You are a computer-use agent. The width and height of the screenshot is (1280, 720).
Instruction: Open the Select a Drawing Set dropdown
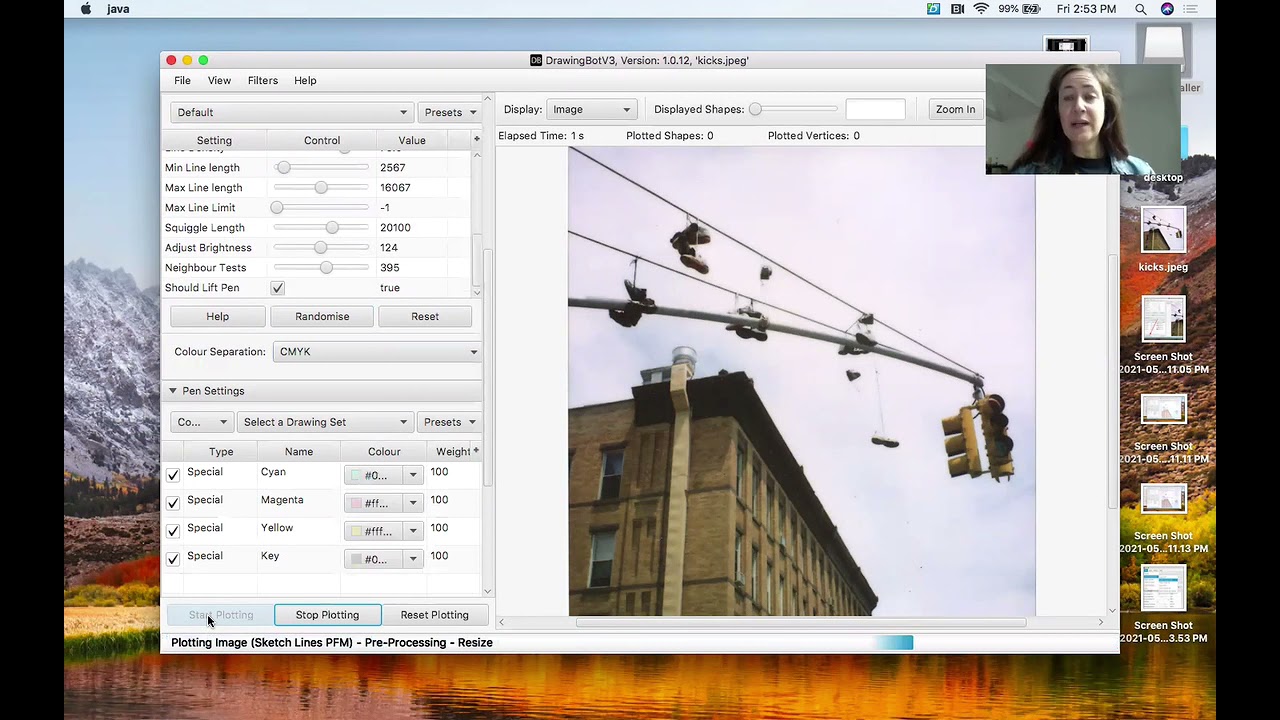[324, 422]
